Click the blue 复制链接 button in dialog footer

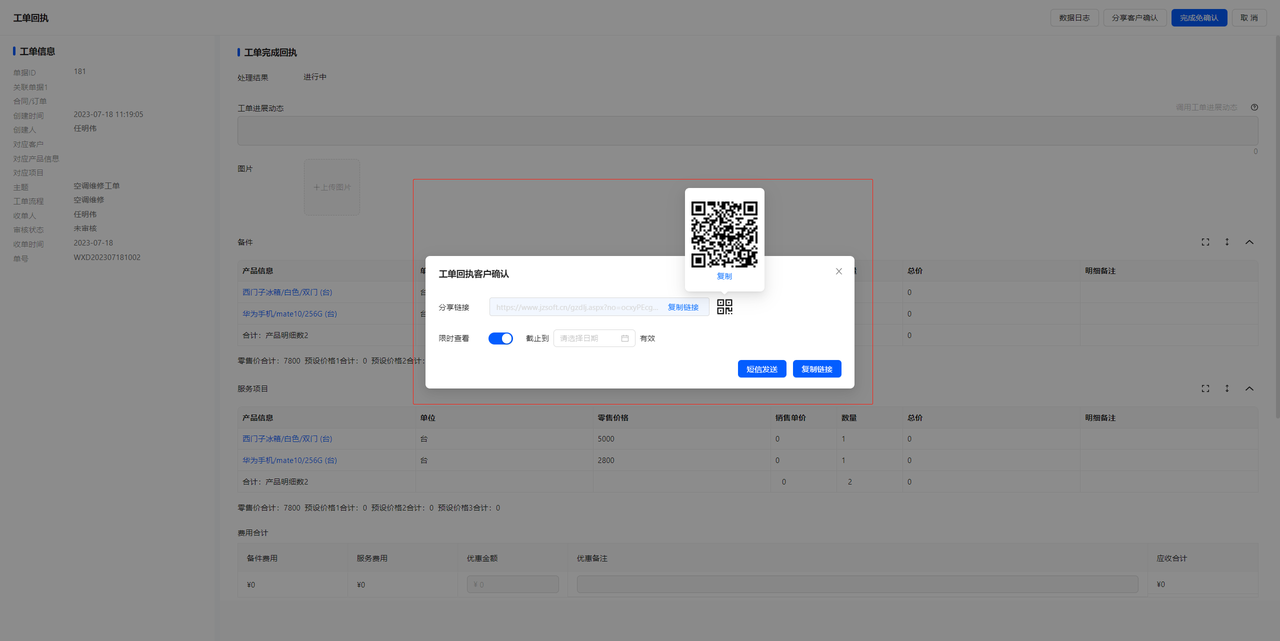(817, 369)
